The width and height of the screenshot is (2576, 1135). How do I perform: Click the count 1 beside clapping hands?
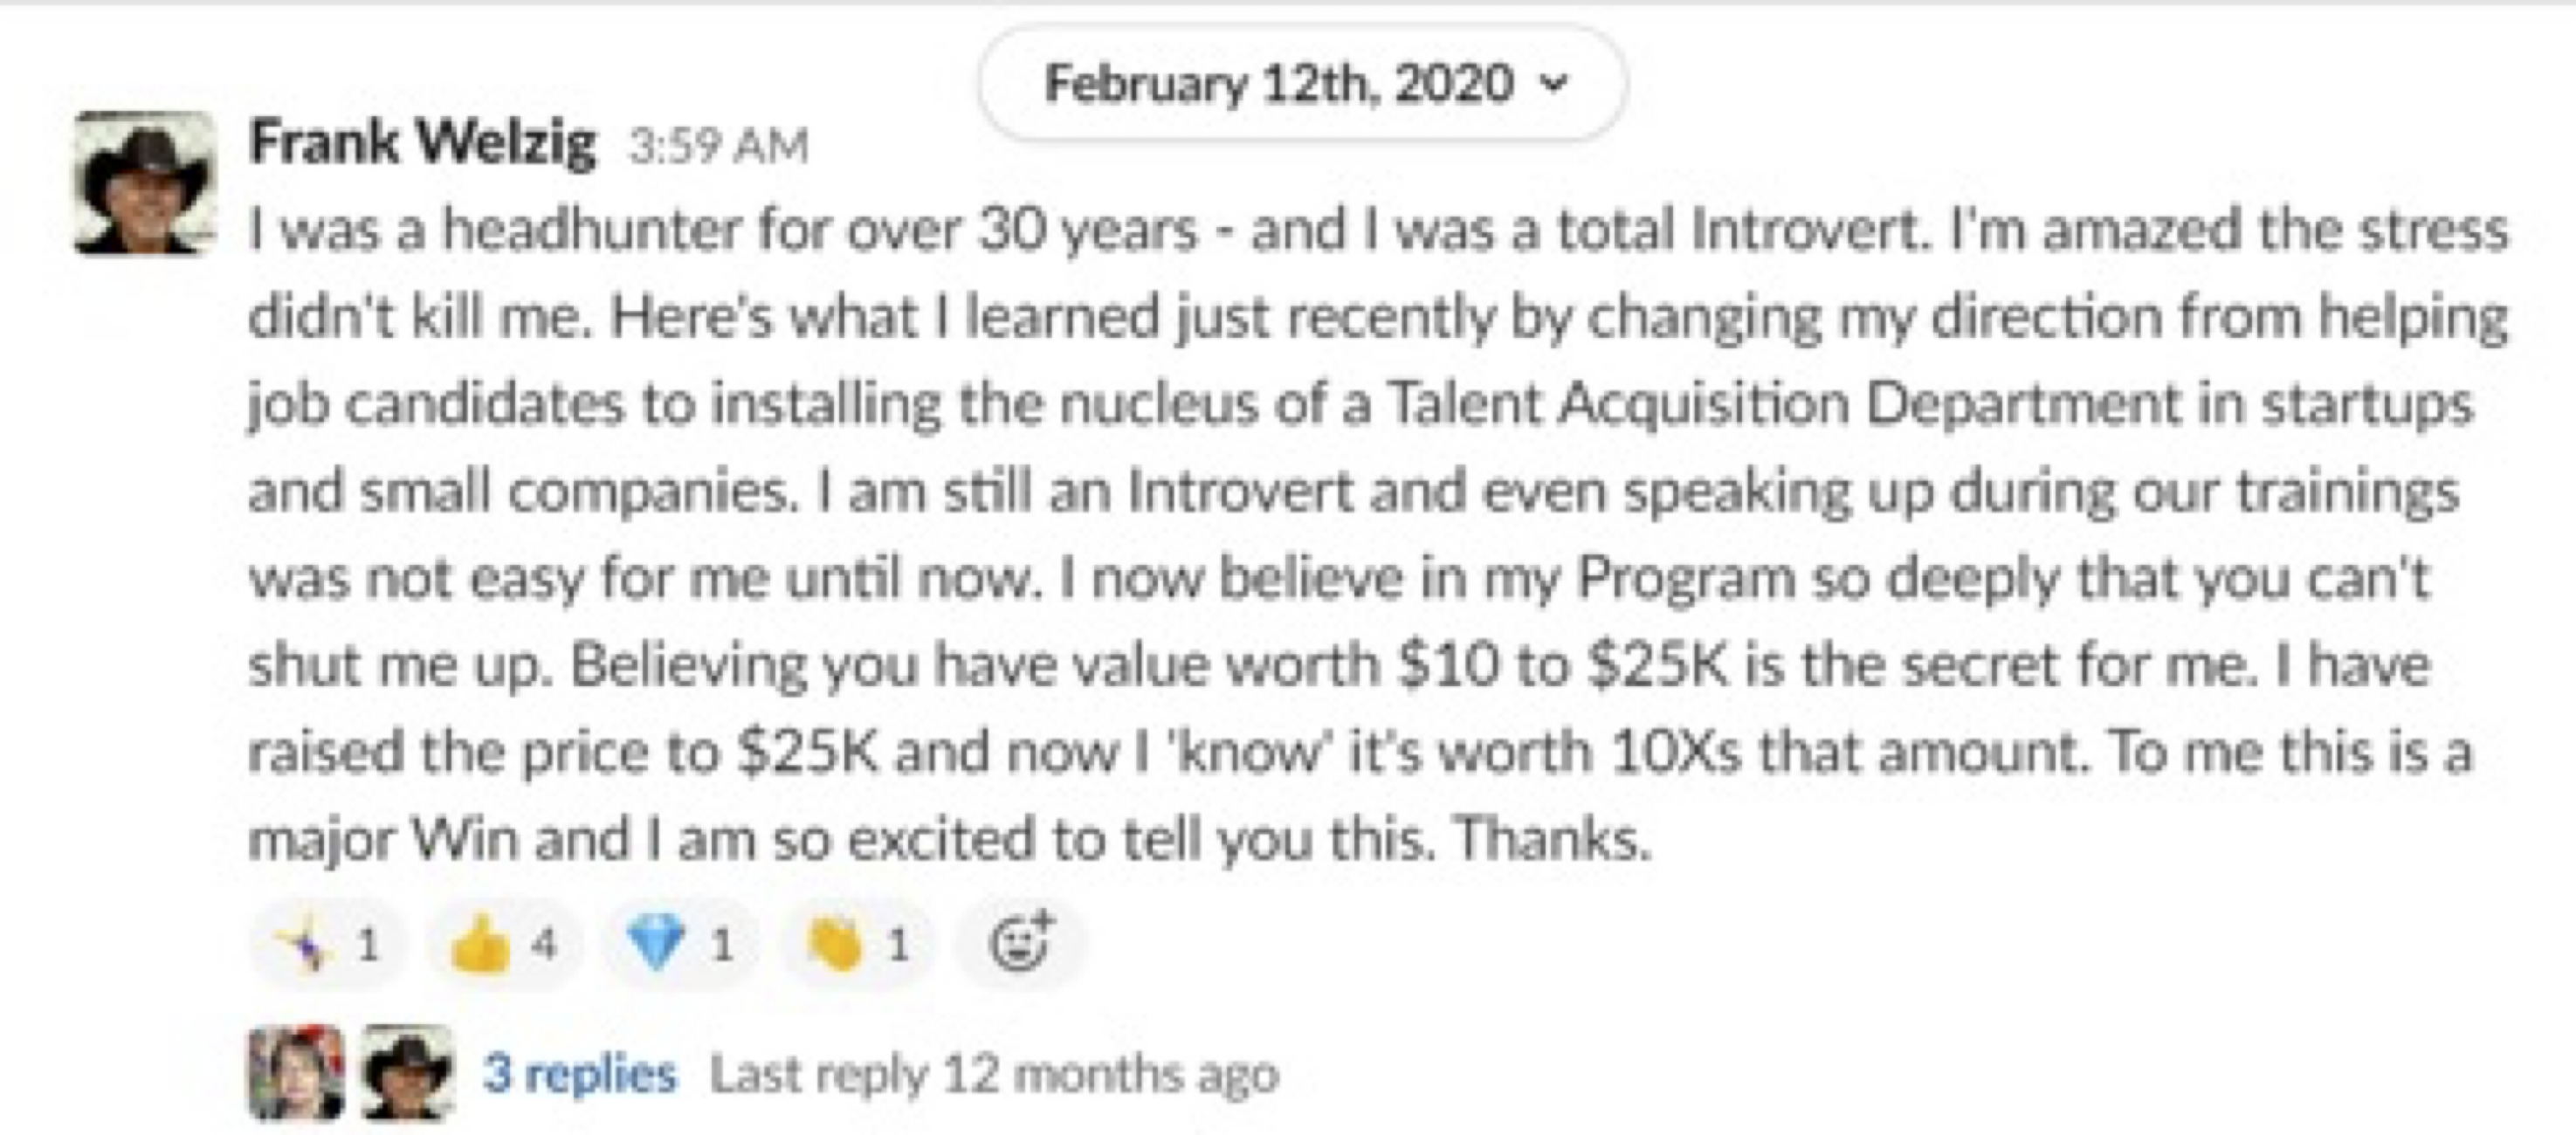pos(899,943)
